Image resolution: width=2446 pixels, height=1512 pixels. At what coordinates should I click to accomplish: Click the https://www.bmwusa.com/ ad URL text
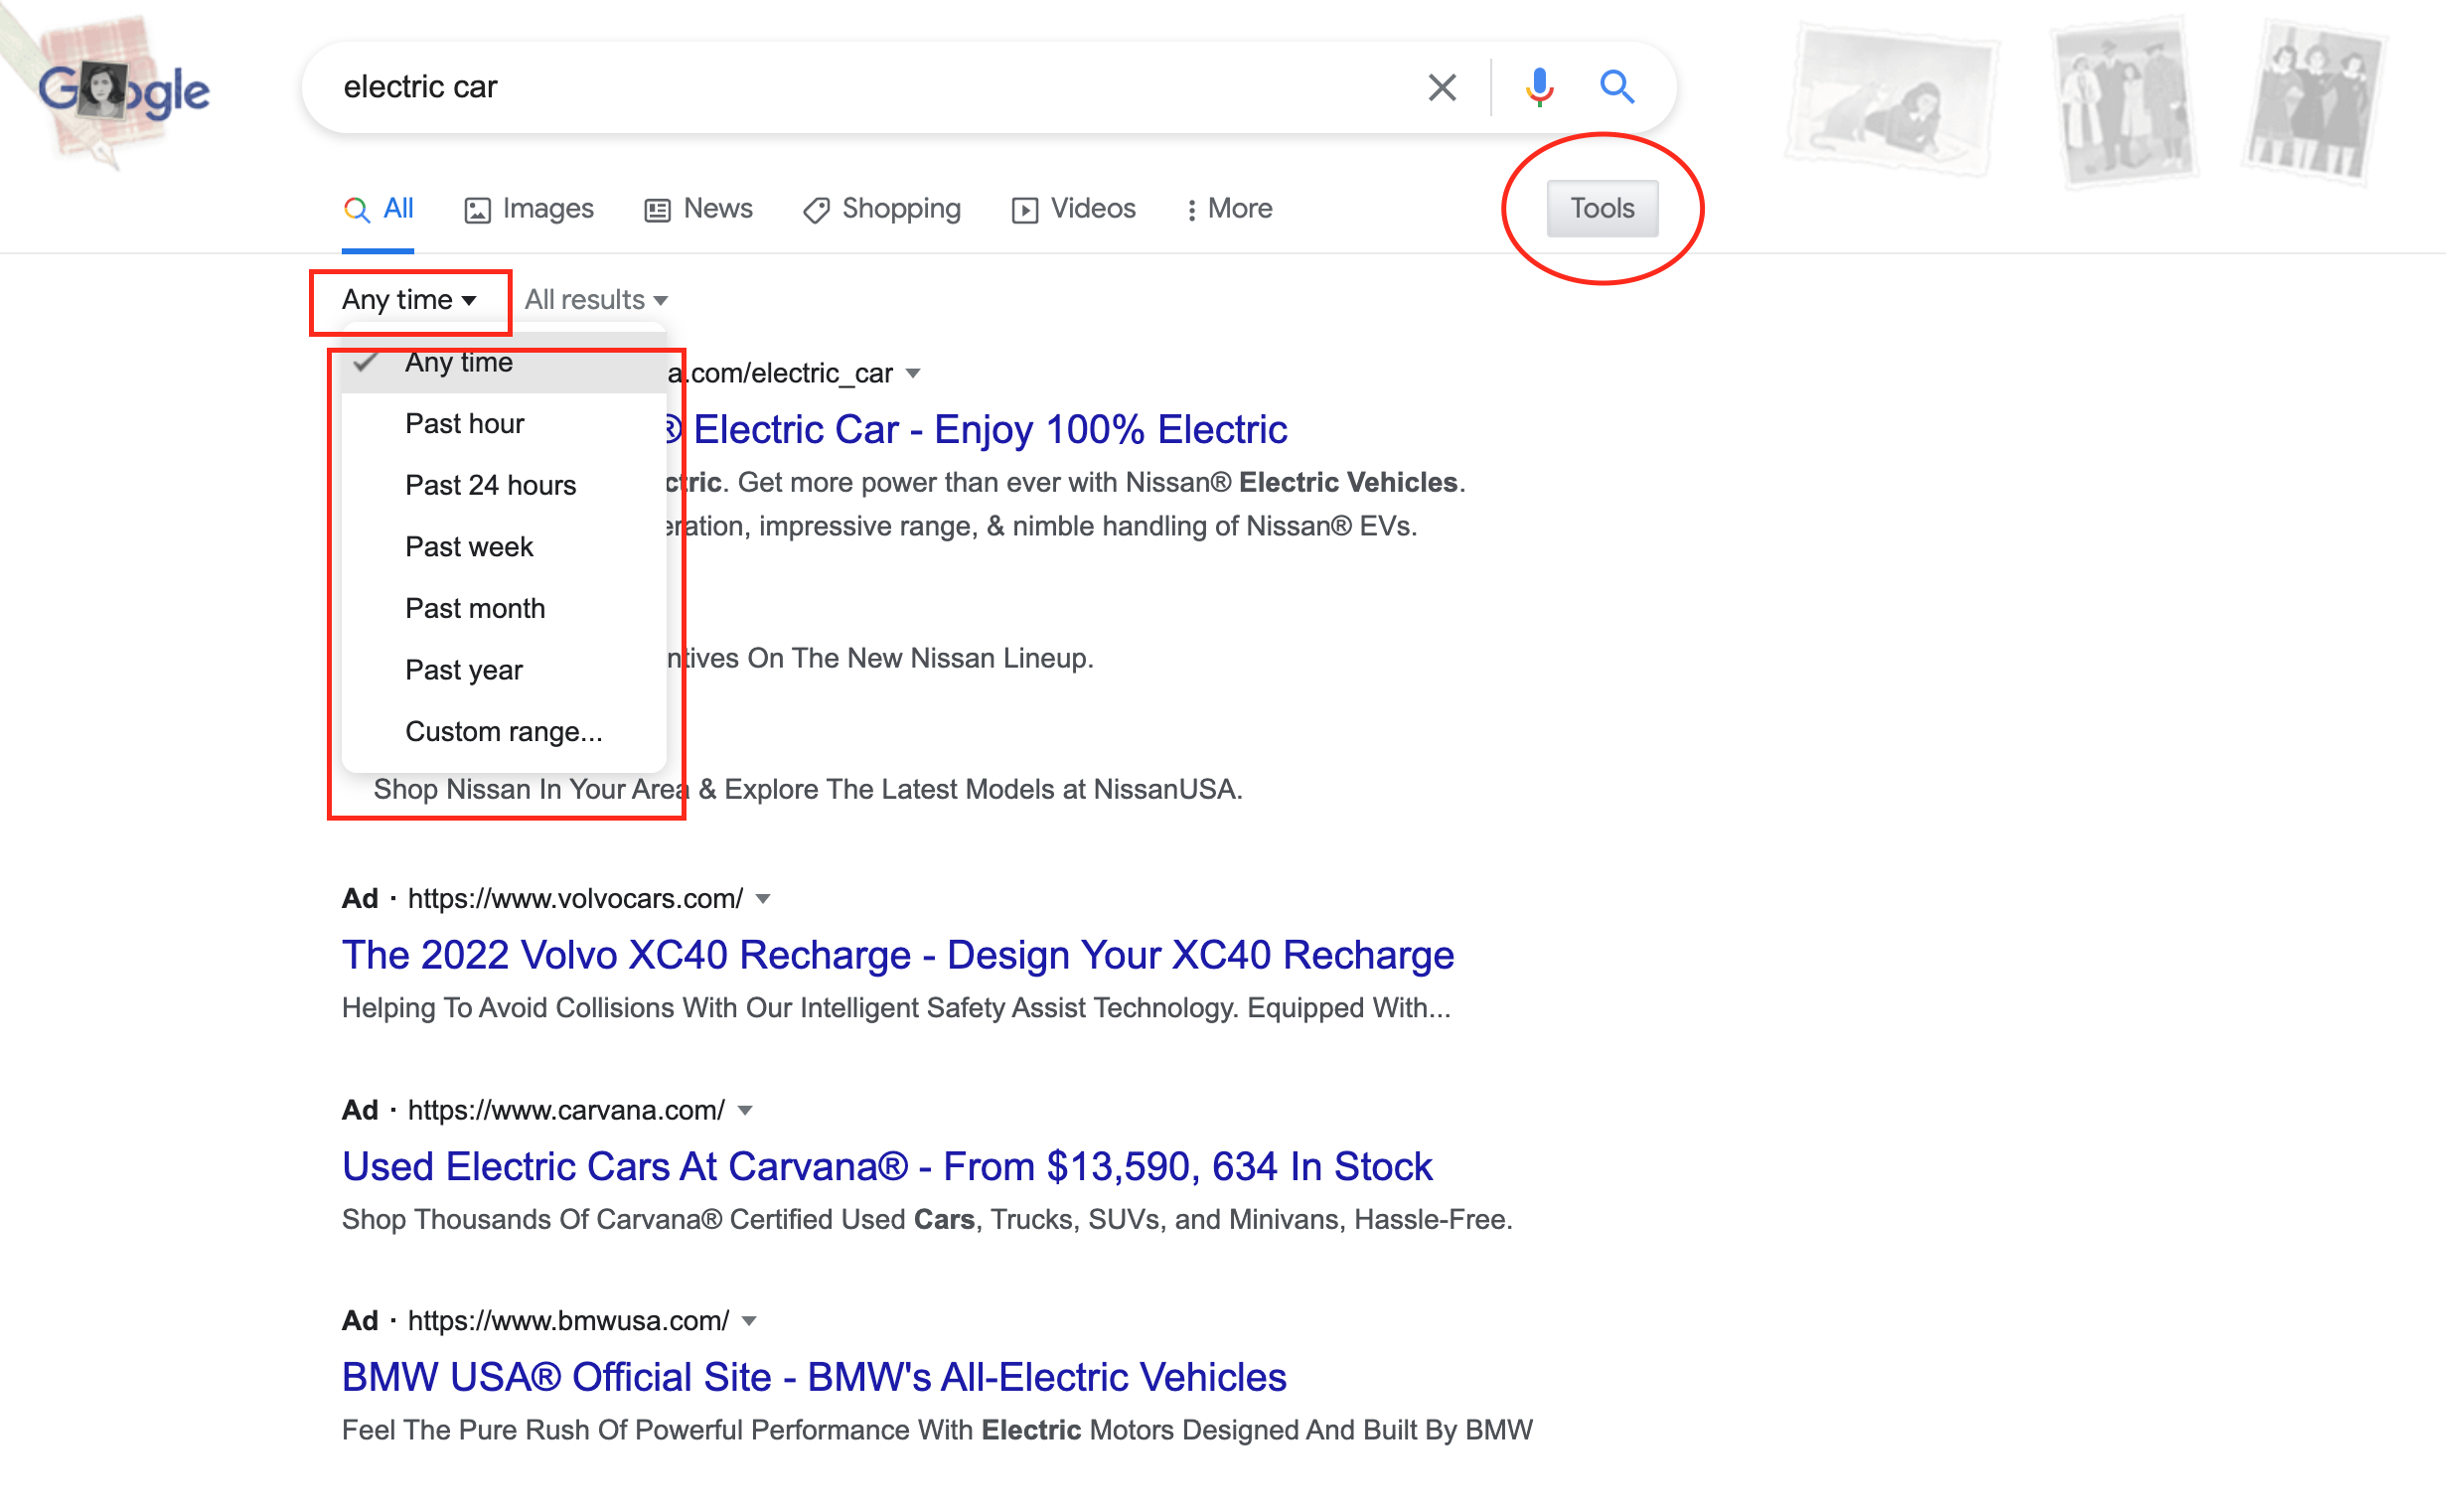[x=569, y=1321]
